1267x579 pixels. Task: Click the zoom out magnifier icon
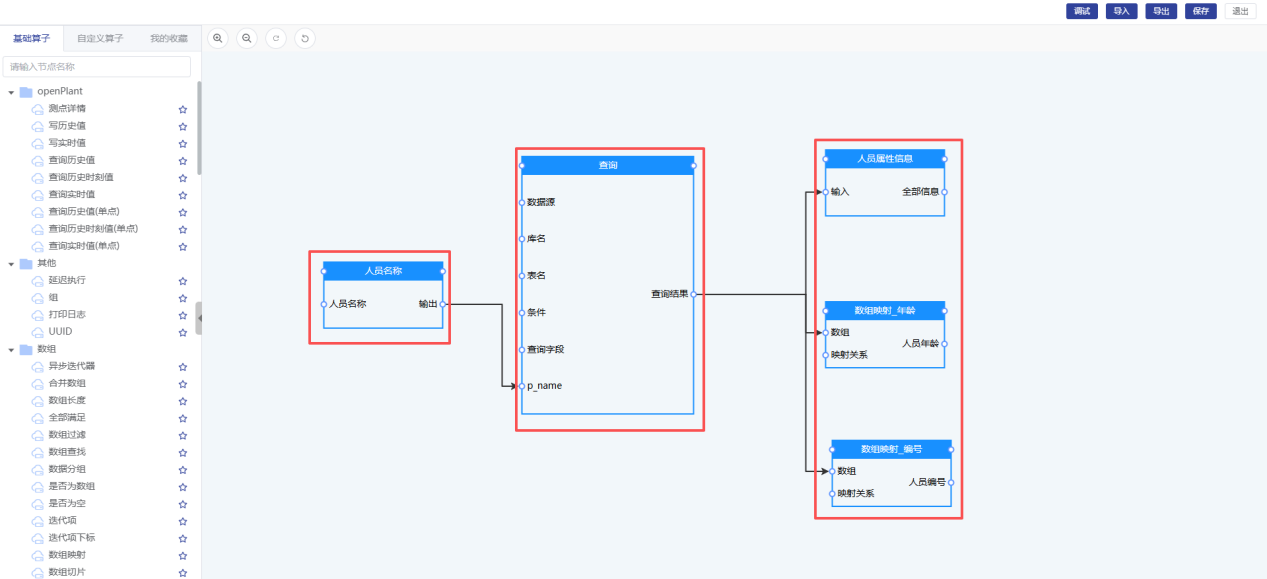coord(247,38)
